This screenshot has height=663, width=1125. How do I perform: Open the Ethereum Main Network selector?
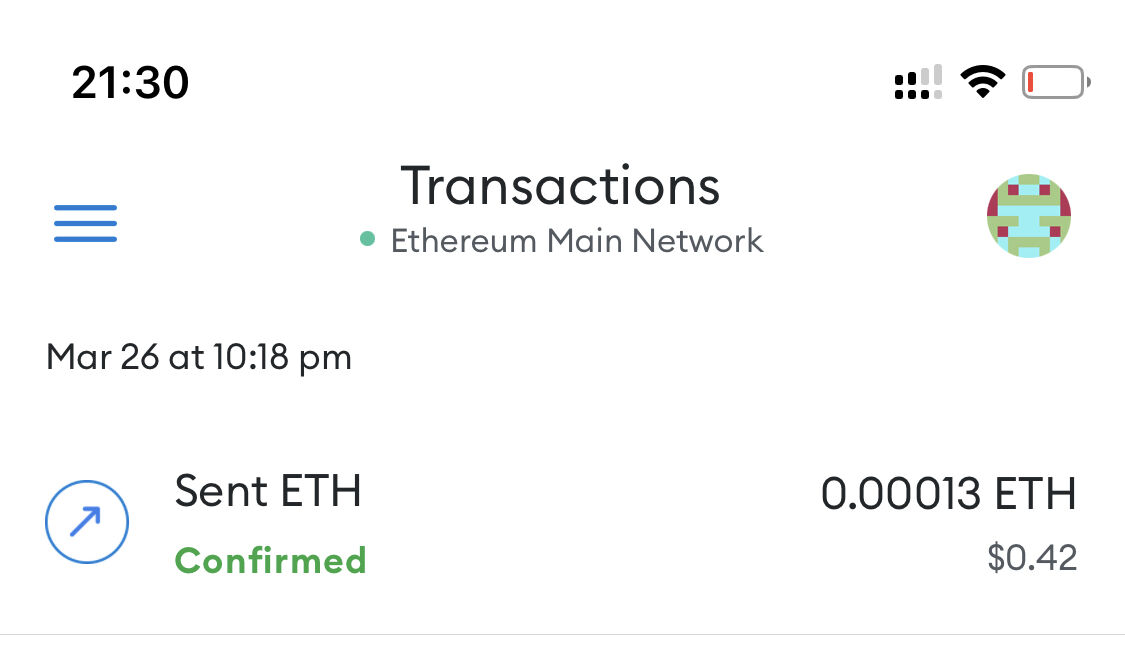tap(576, 241)
